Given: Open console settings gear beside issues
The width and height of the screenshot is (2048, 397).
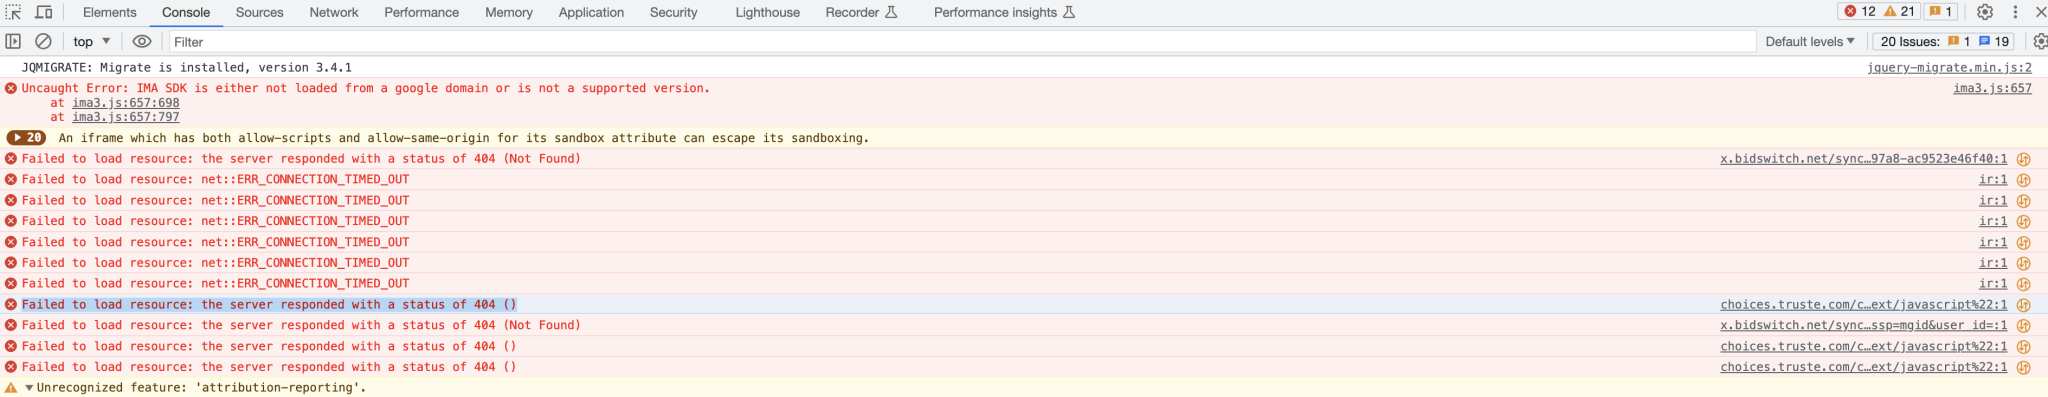Looking at the screenshot, I should coord(2040,41).
